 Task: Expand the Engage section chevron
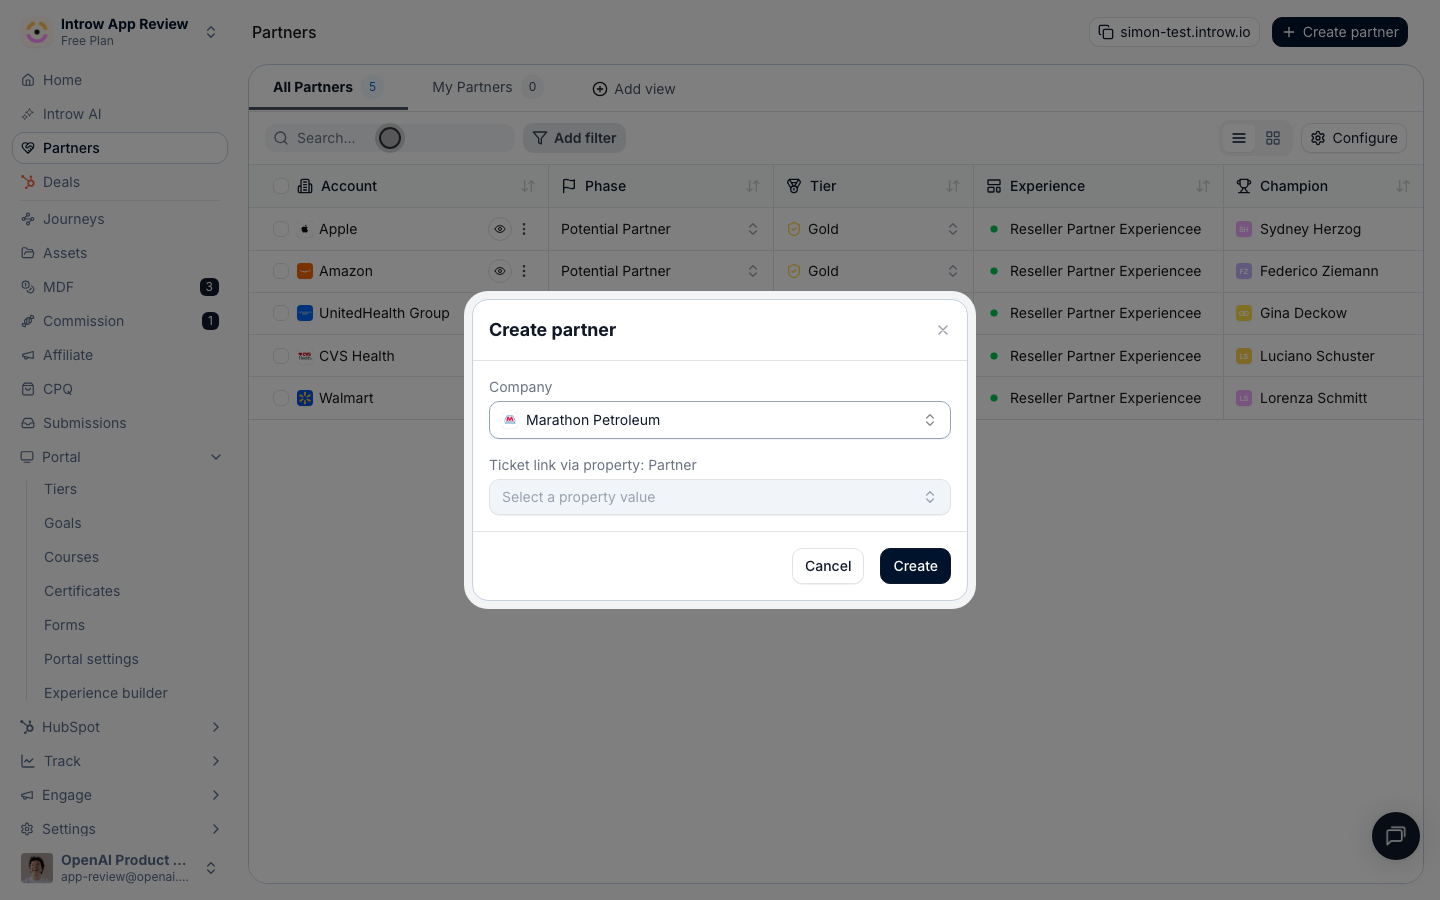pyautogui.click(x=216, y=795)
